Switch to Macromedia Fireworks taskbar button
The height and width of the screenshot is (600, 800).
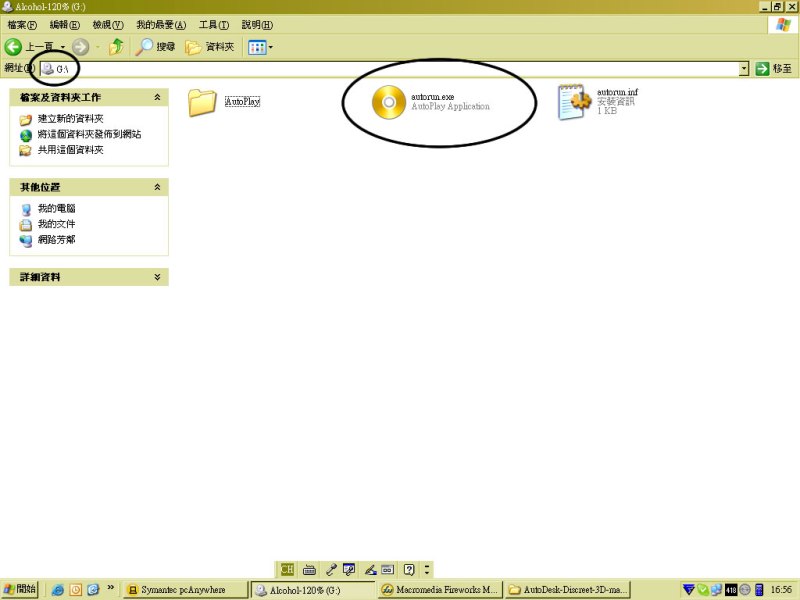440,590
